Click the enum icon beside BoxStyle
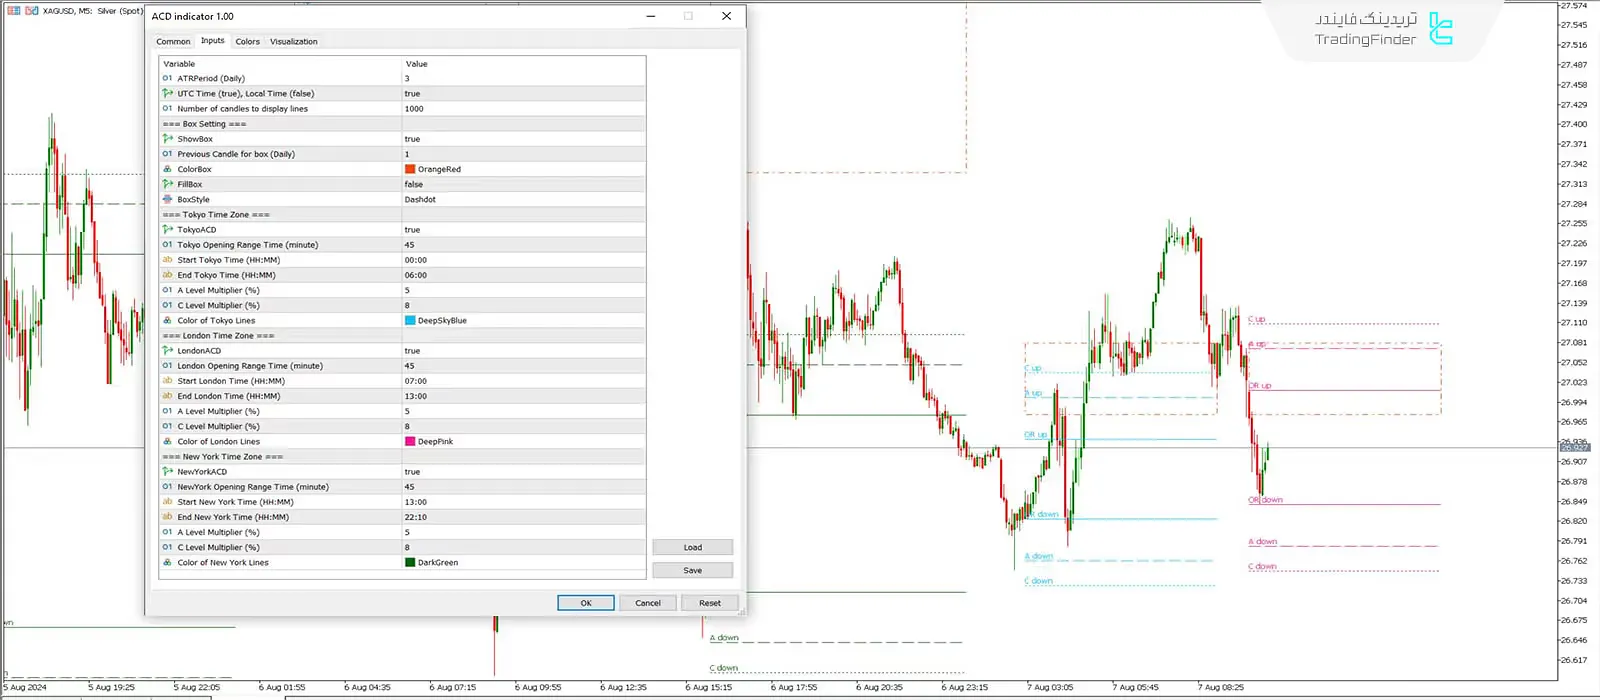The image size is (1600, 700). click(167, 199)
